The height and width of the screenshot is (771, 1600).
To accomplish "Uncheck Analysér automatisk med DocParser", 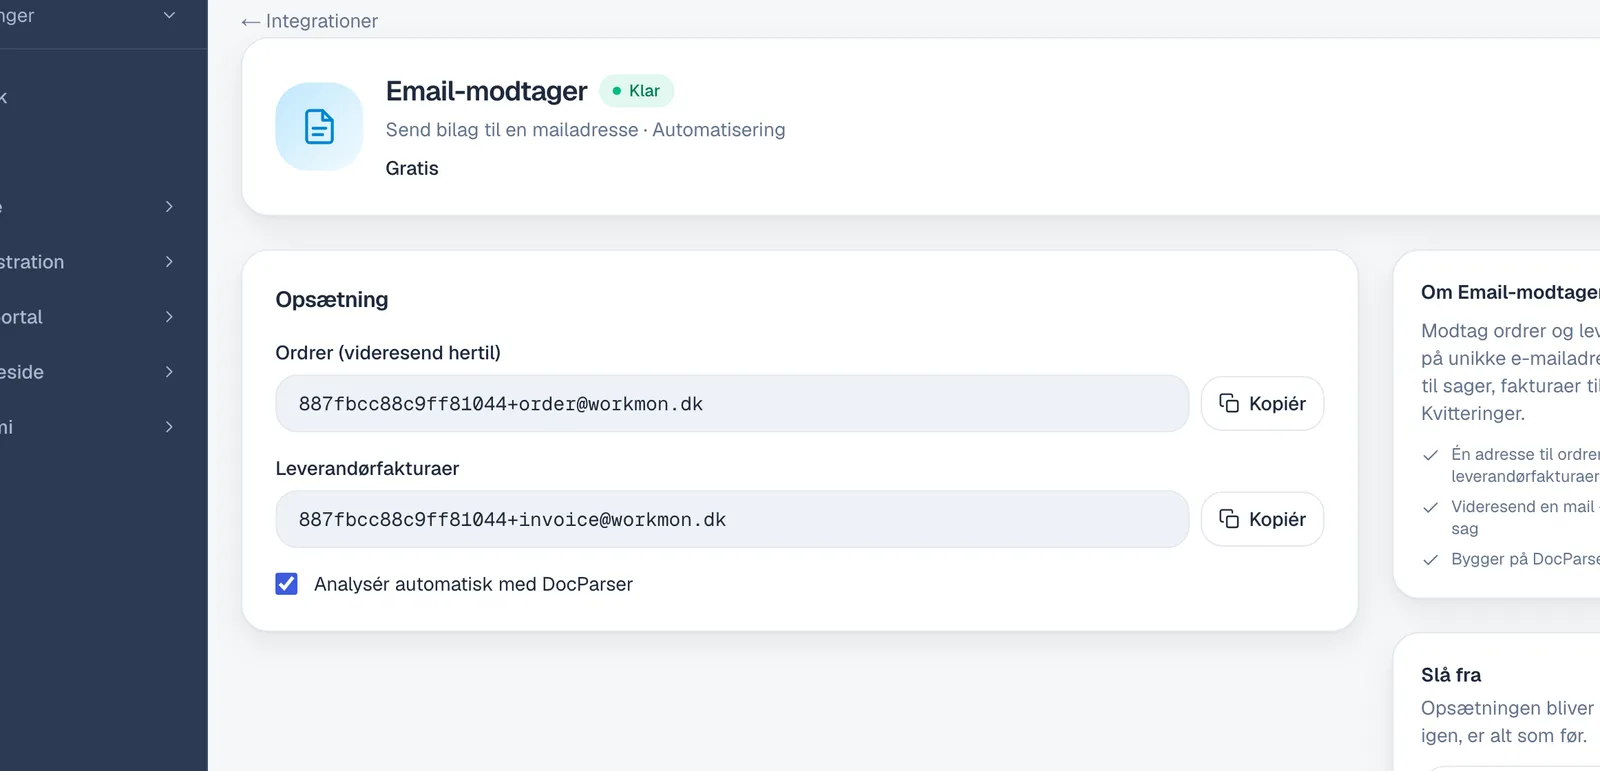I will [x=287, y=584].
